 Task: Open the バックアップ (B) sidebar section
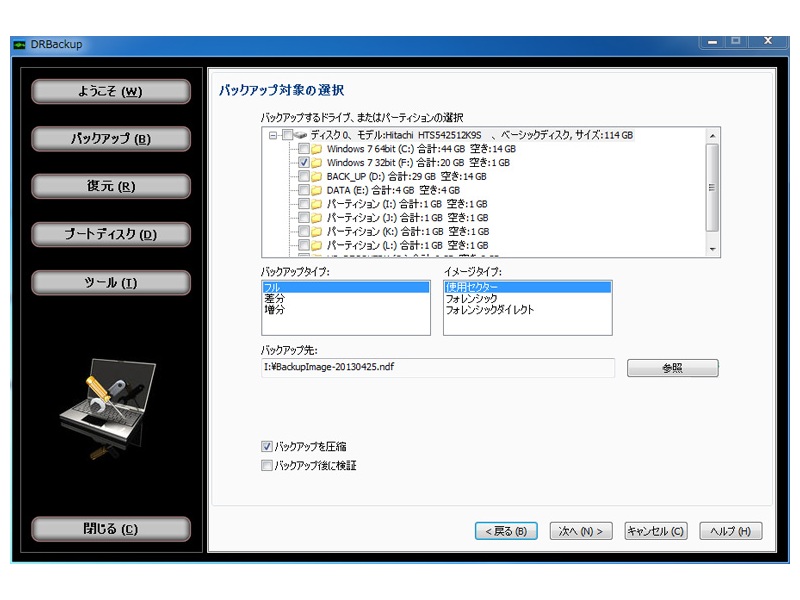coord(110,139)
